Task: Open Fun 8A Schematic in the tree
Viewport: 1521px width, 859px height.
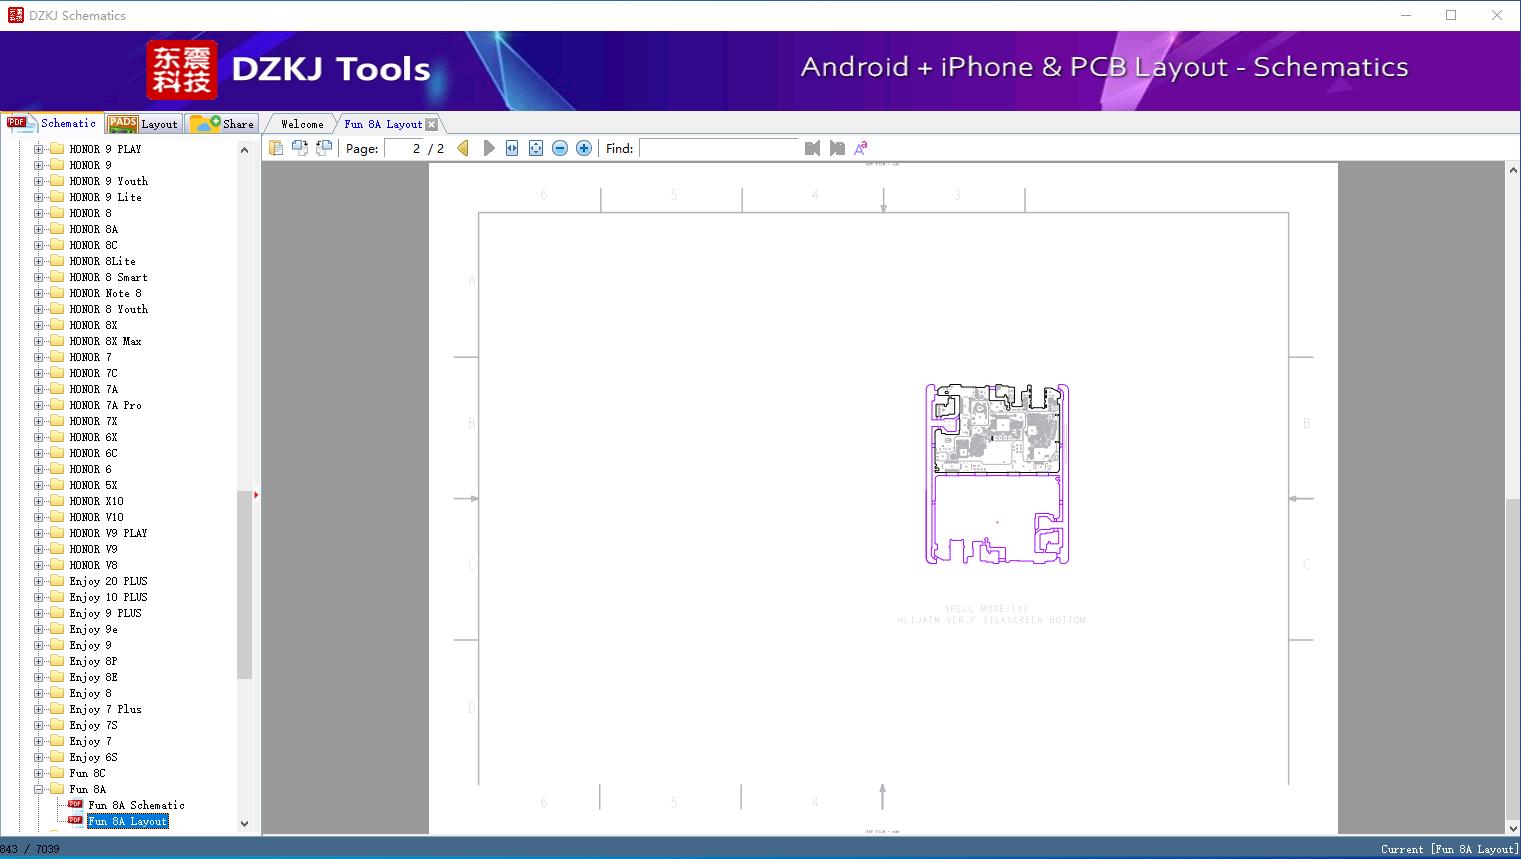Action: click(x=136, y=805)
